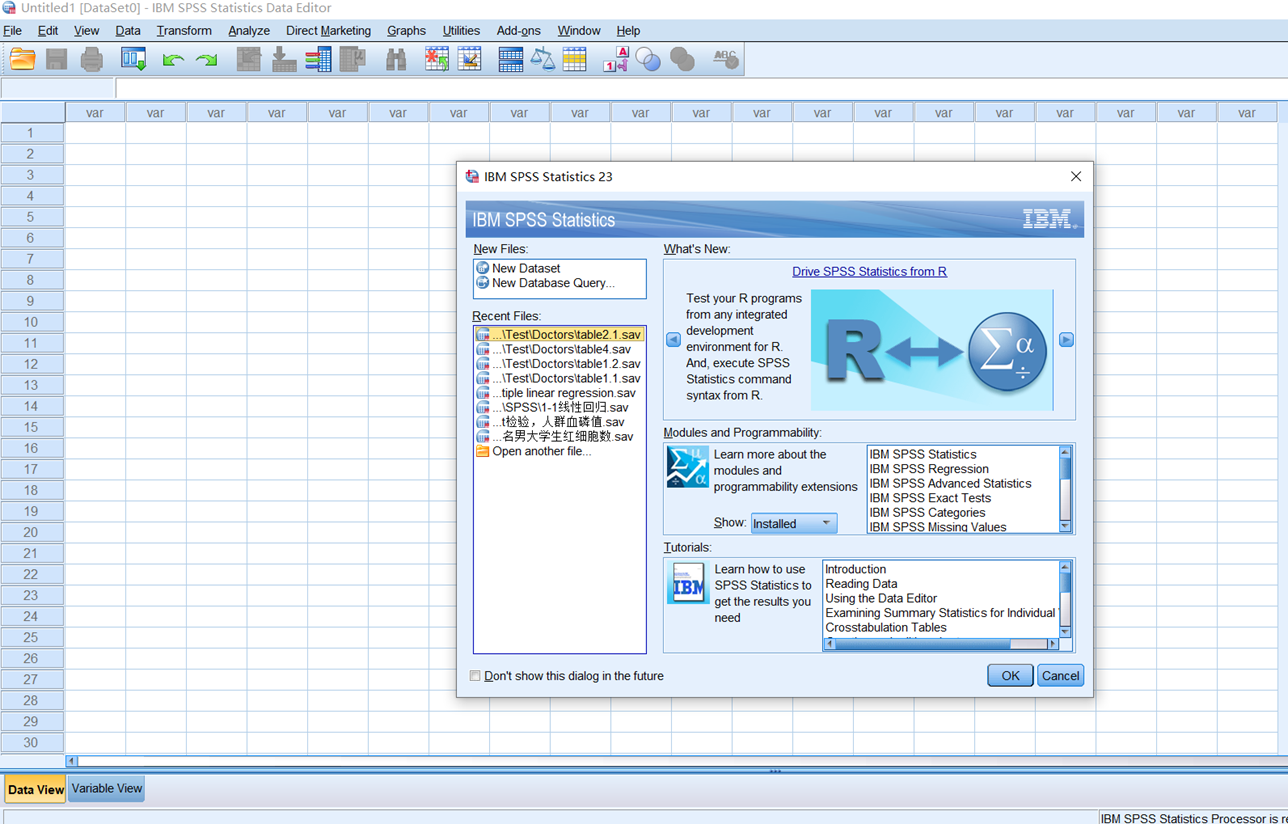Open Drive SPSS Statistics from R link
The image size is (1288, 824).
869,271
